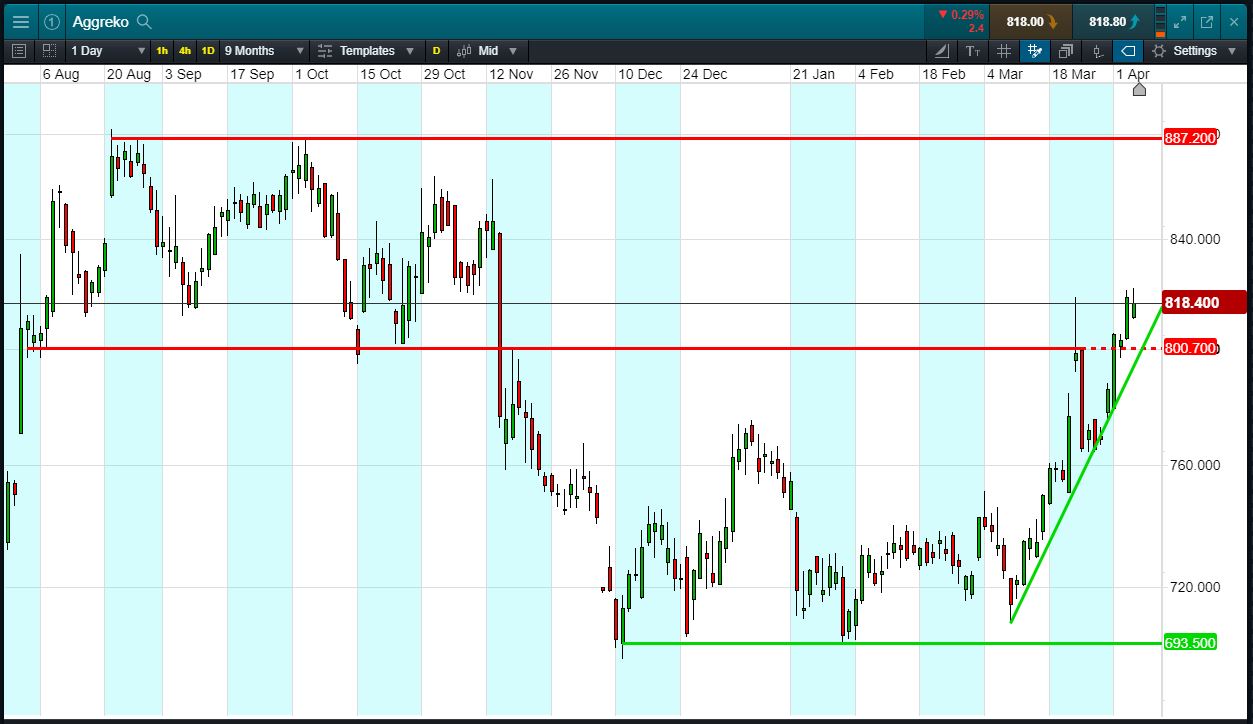
Task: Switch to the 1D timeframe
Action: point(208,50)
